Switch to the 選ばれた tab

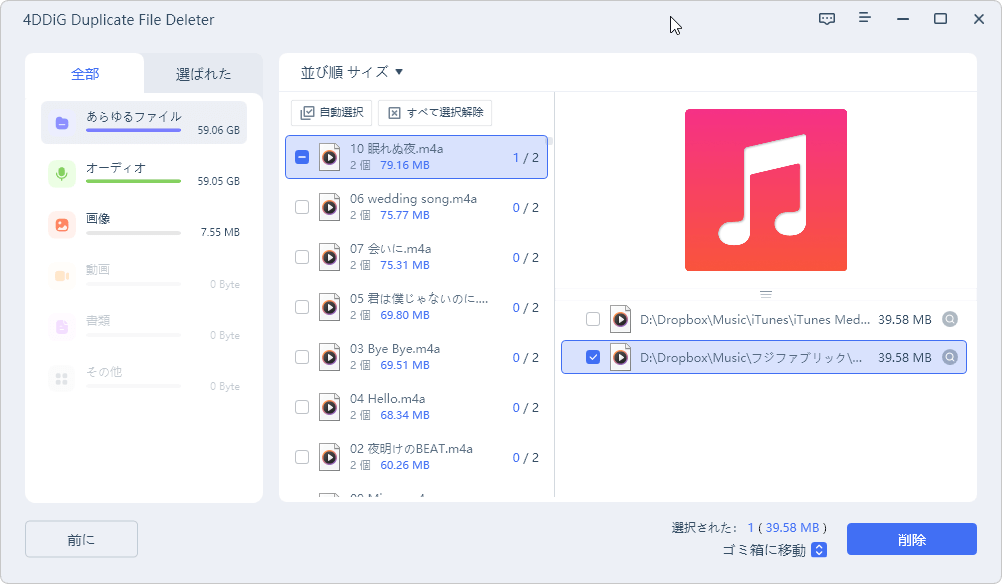203,74
